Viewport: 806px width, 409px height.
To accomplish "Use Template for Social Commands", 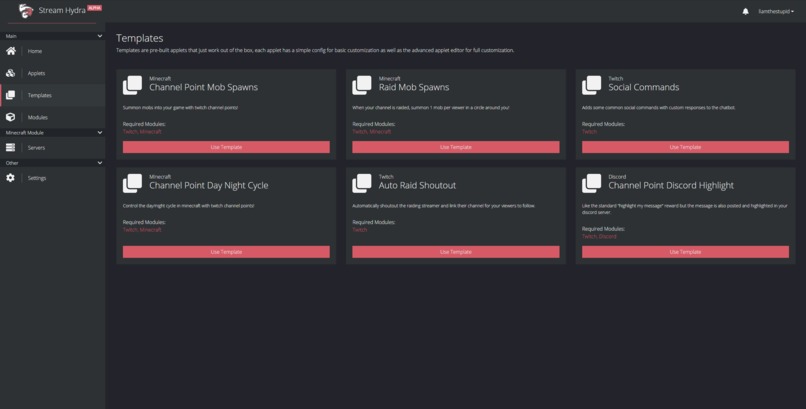I will point(685,147).
